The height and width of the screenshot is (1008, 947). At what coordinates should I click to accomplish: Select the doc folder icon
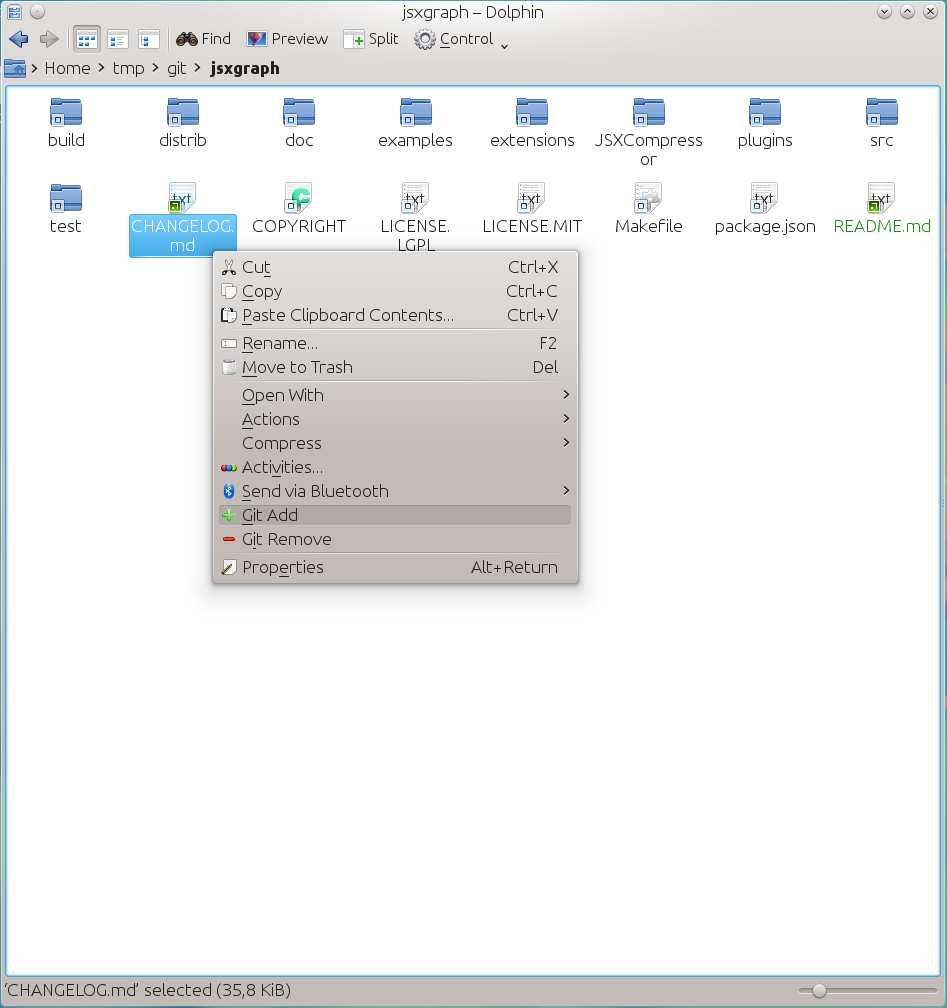(x=299, y=112)
